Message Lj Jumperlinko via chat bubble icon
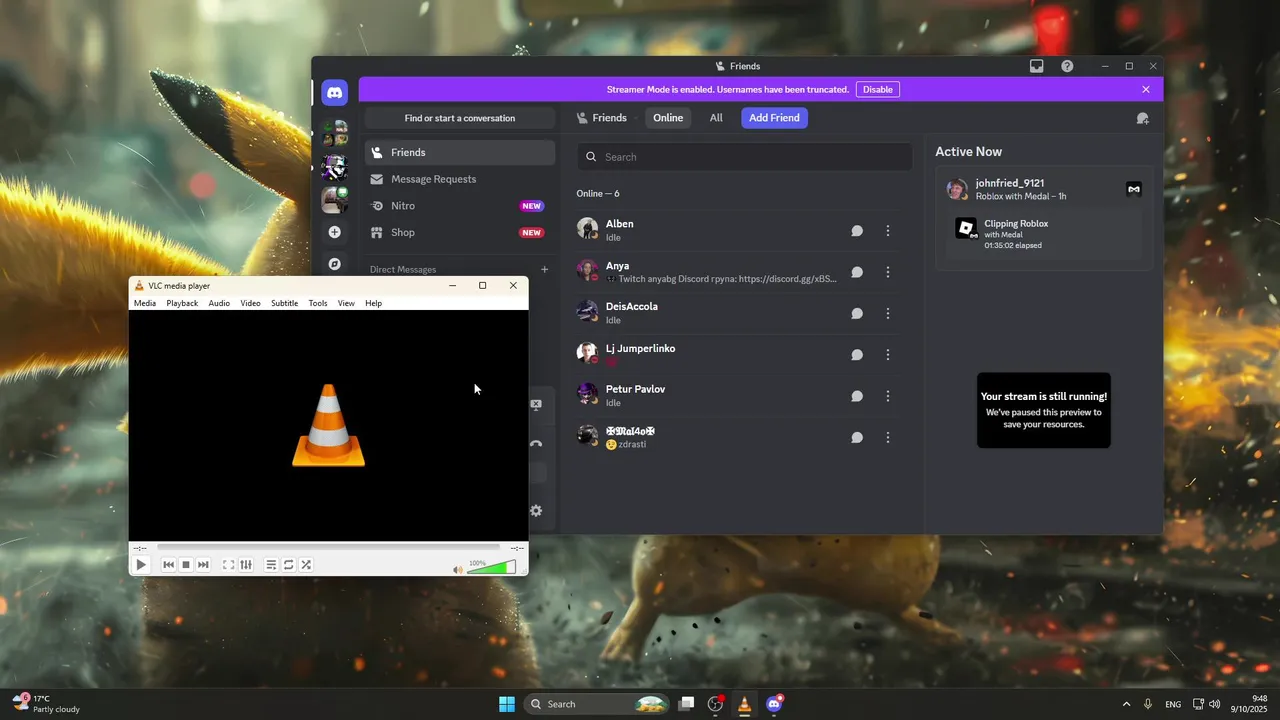Image resolution: width=1280 pixels, height=720 pixels. [857, 355]
